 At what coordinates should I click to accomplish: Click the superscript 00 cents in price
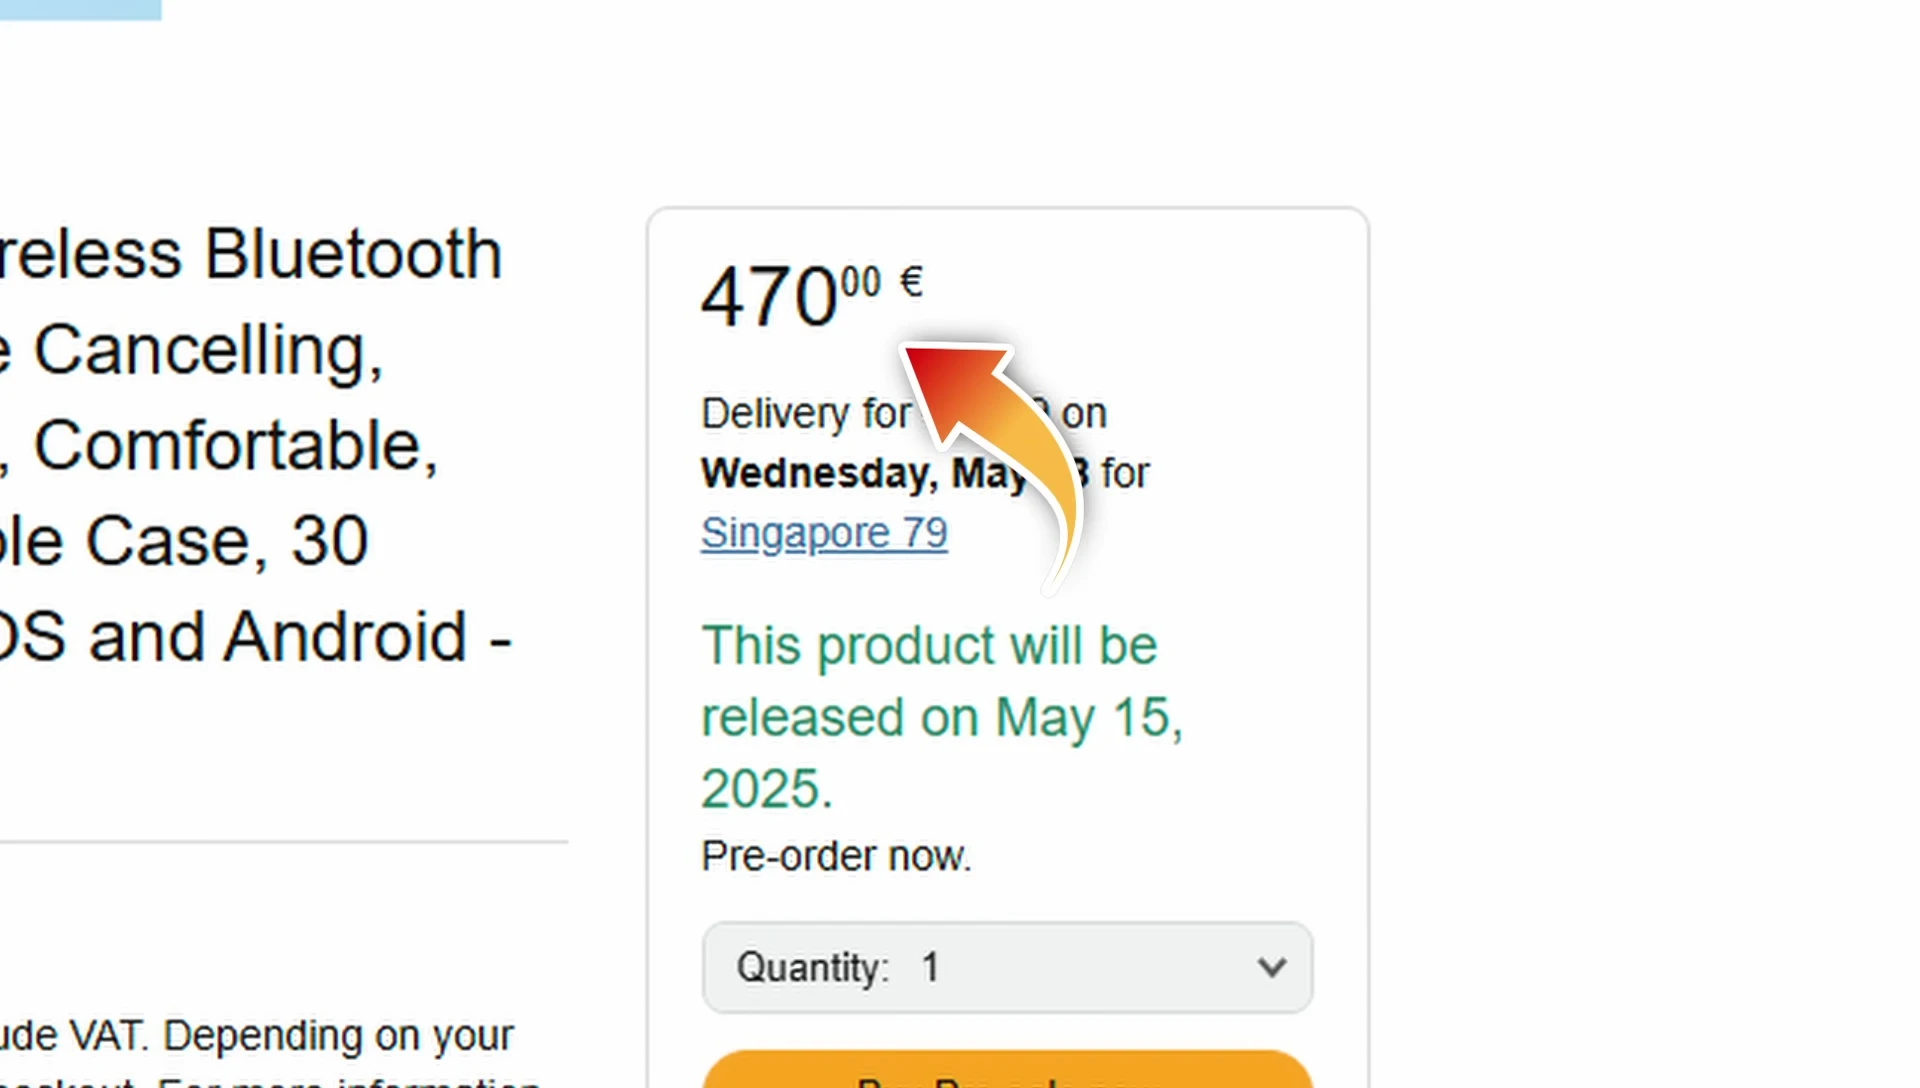(x=860, y=282)
